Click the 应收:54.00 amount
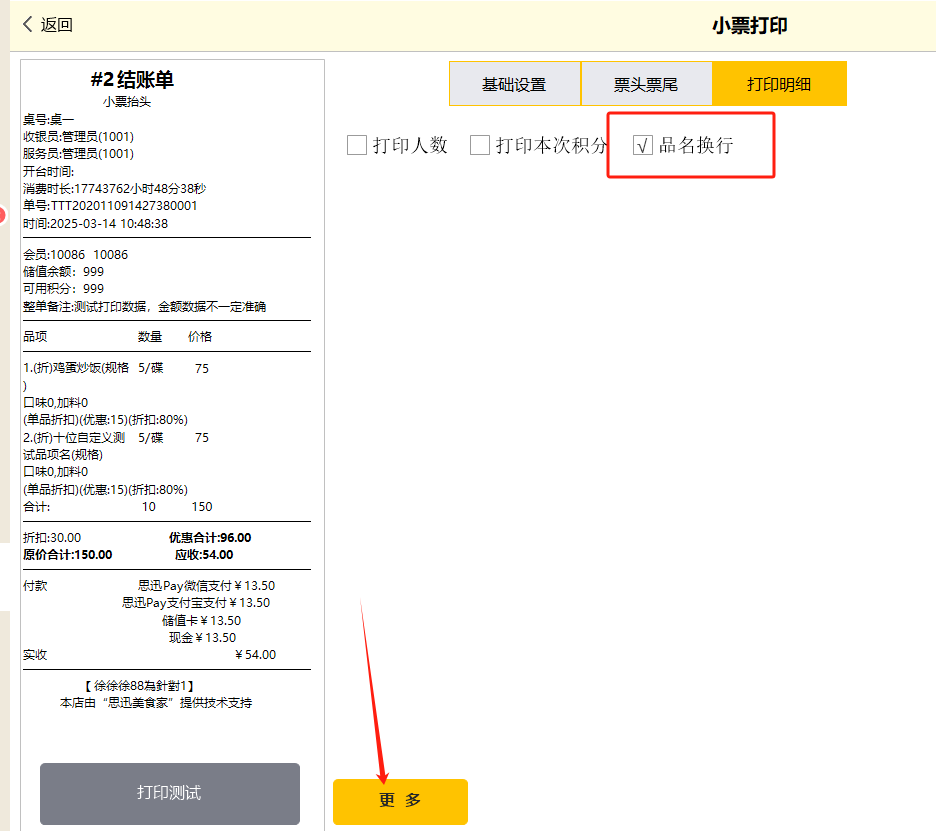The image size is (936, 831). tap(204, 555)
